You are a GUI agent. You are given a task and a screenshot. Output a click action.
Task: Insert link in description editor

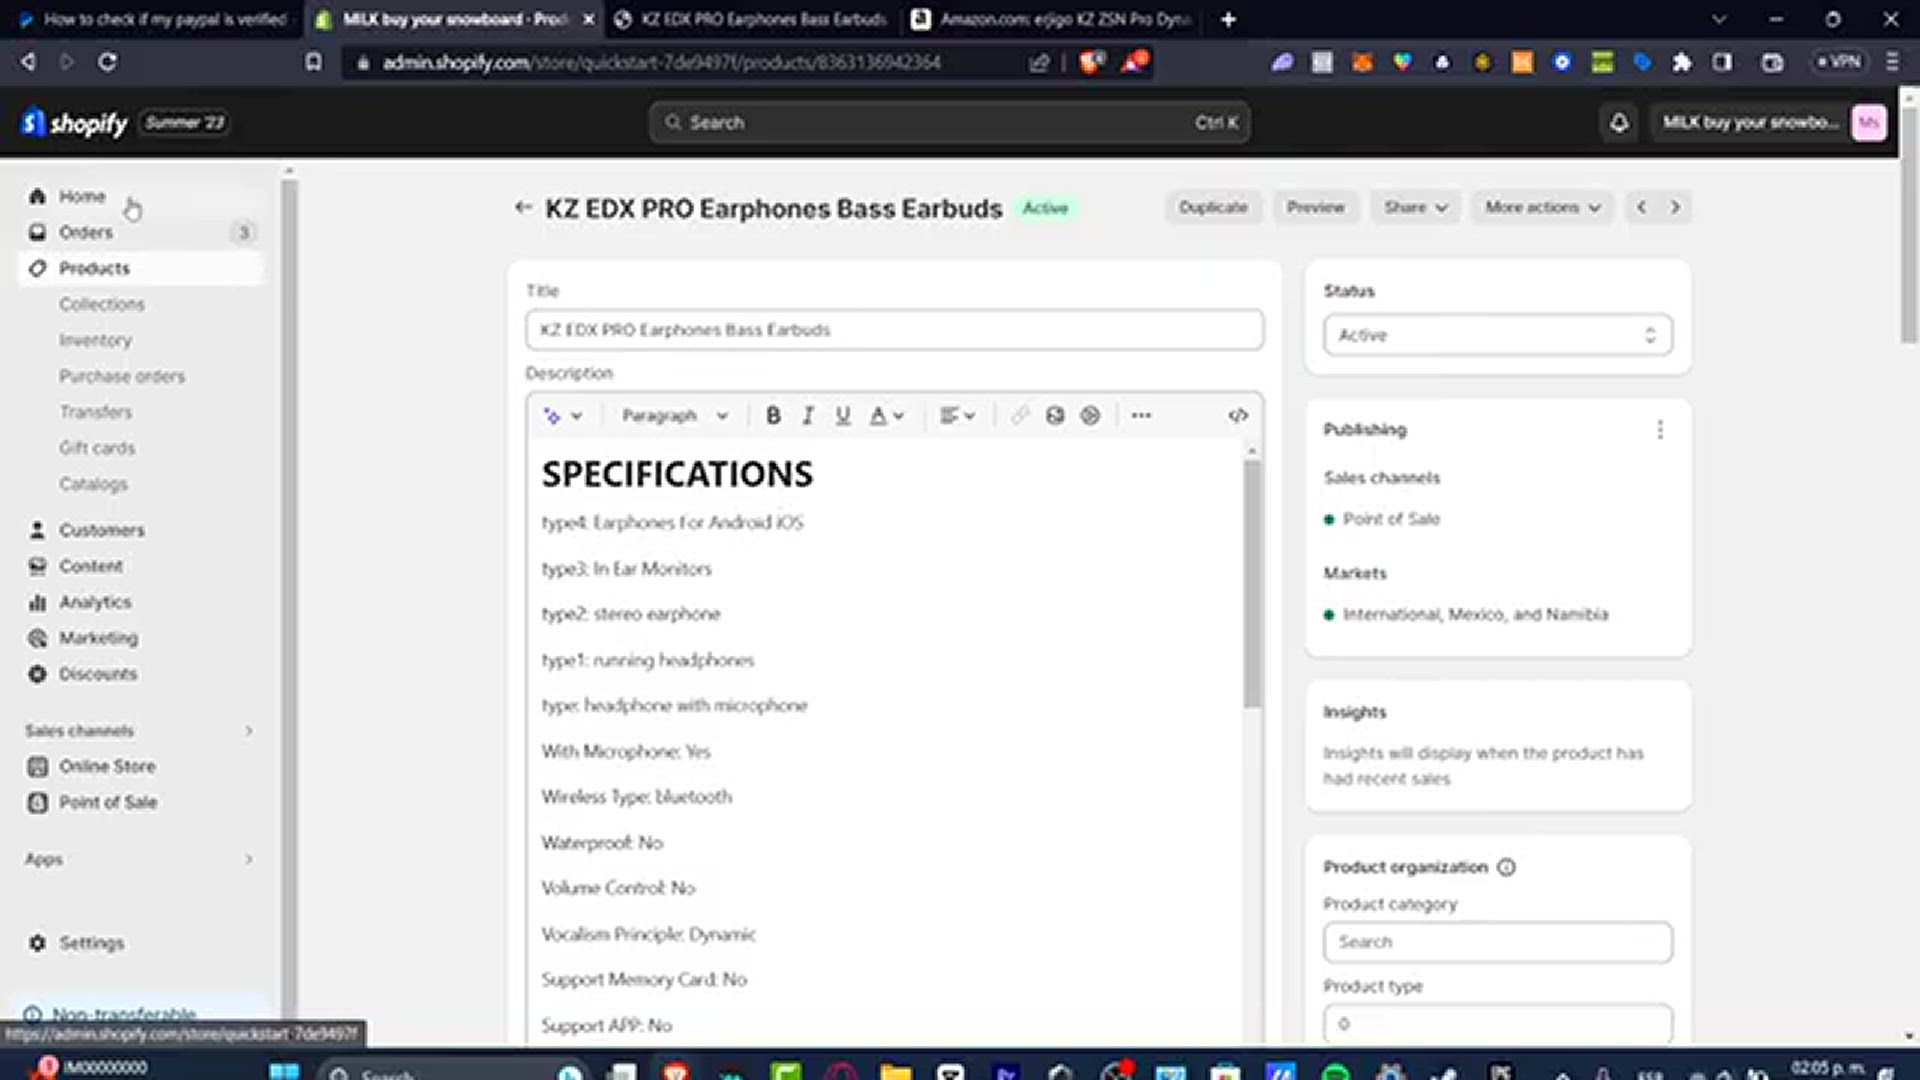pos(1019,416)
